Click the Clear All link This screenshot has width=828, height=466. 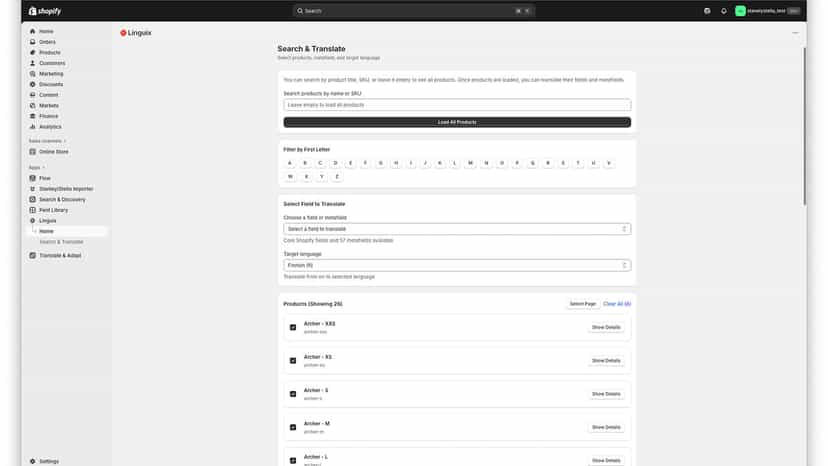[x=617, y=304]
